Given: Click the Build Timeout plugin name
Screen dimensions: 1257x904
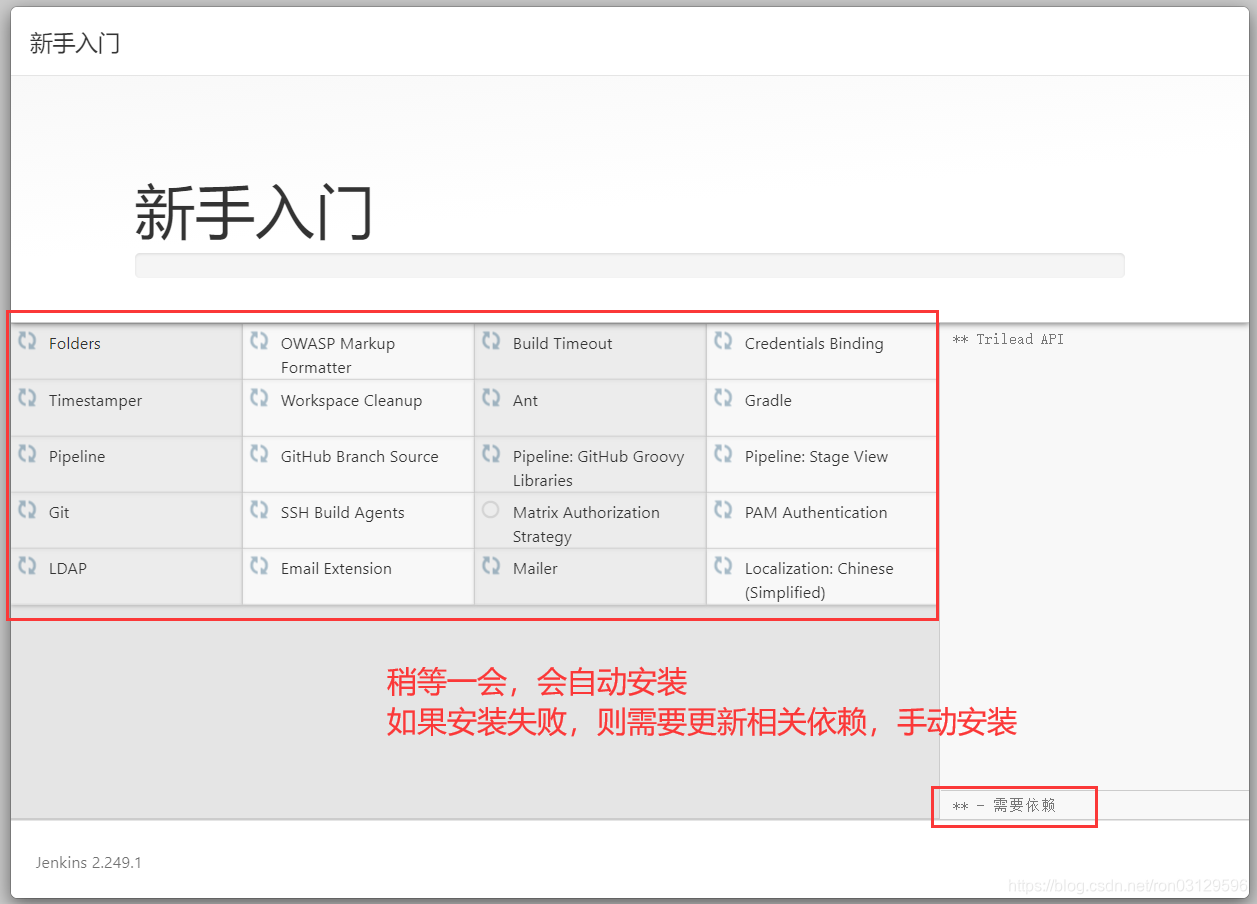Looking at the screenshot, I should click(563, 343).
